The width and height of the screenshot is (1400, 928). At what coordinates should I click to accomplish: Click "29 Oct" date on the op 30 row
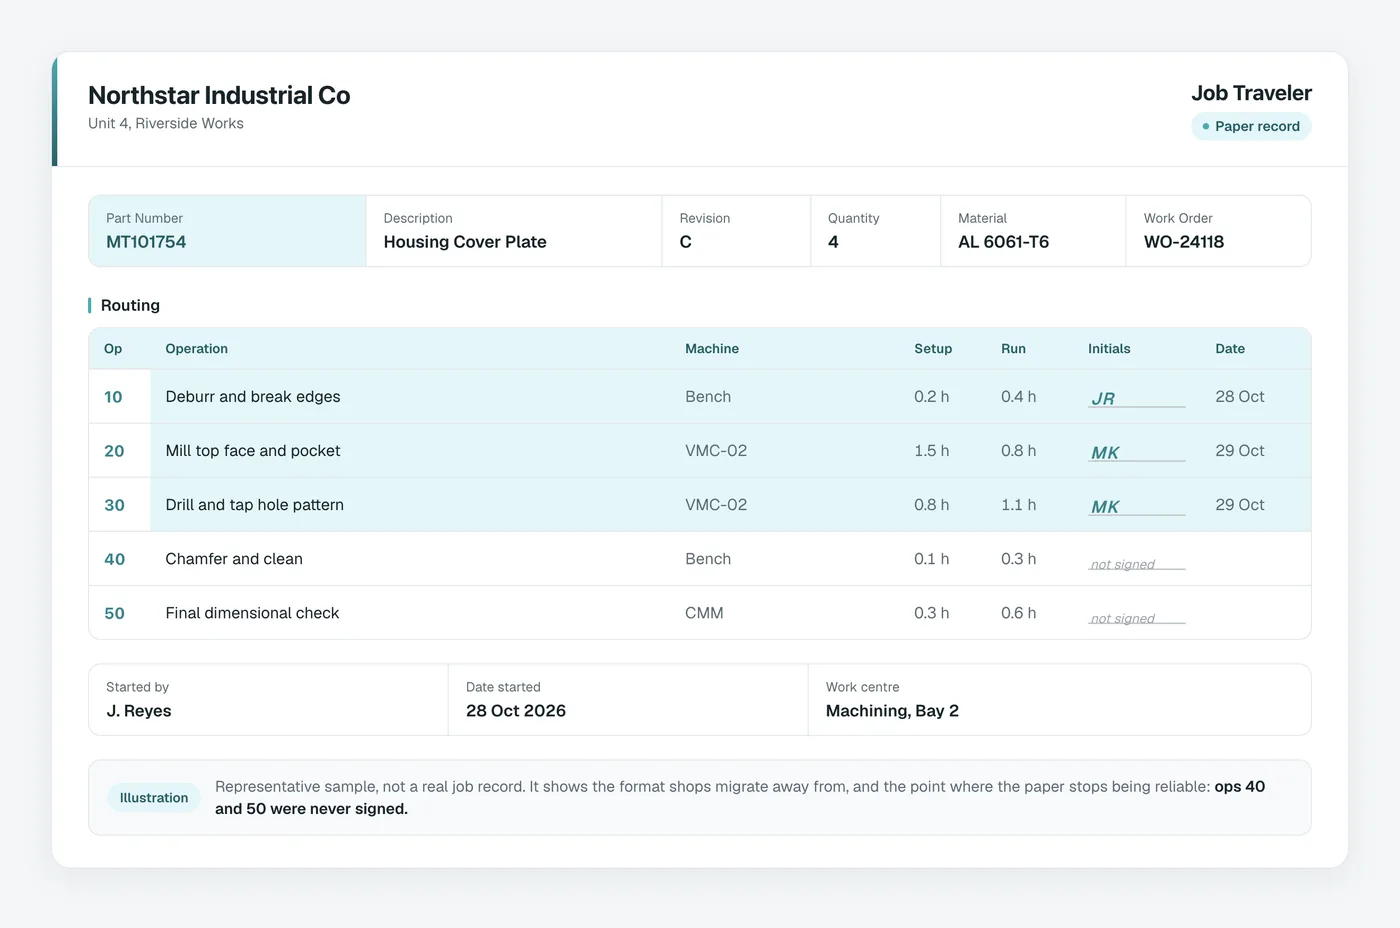click(1240, 505)
